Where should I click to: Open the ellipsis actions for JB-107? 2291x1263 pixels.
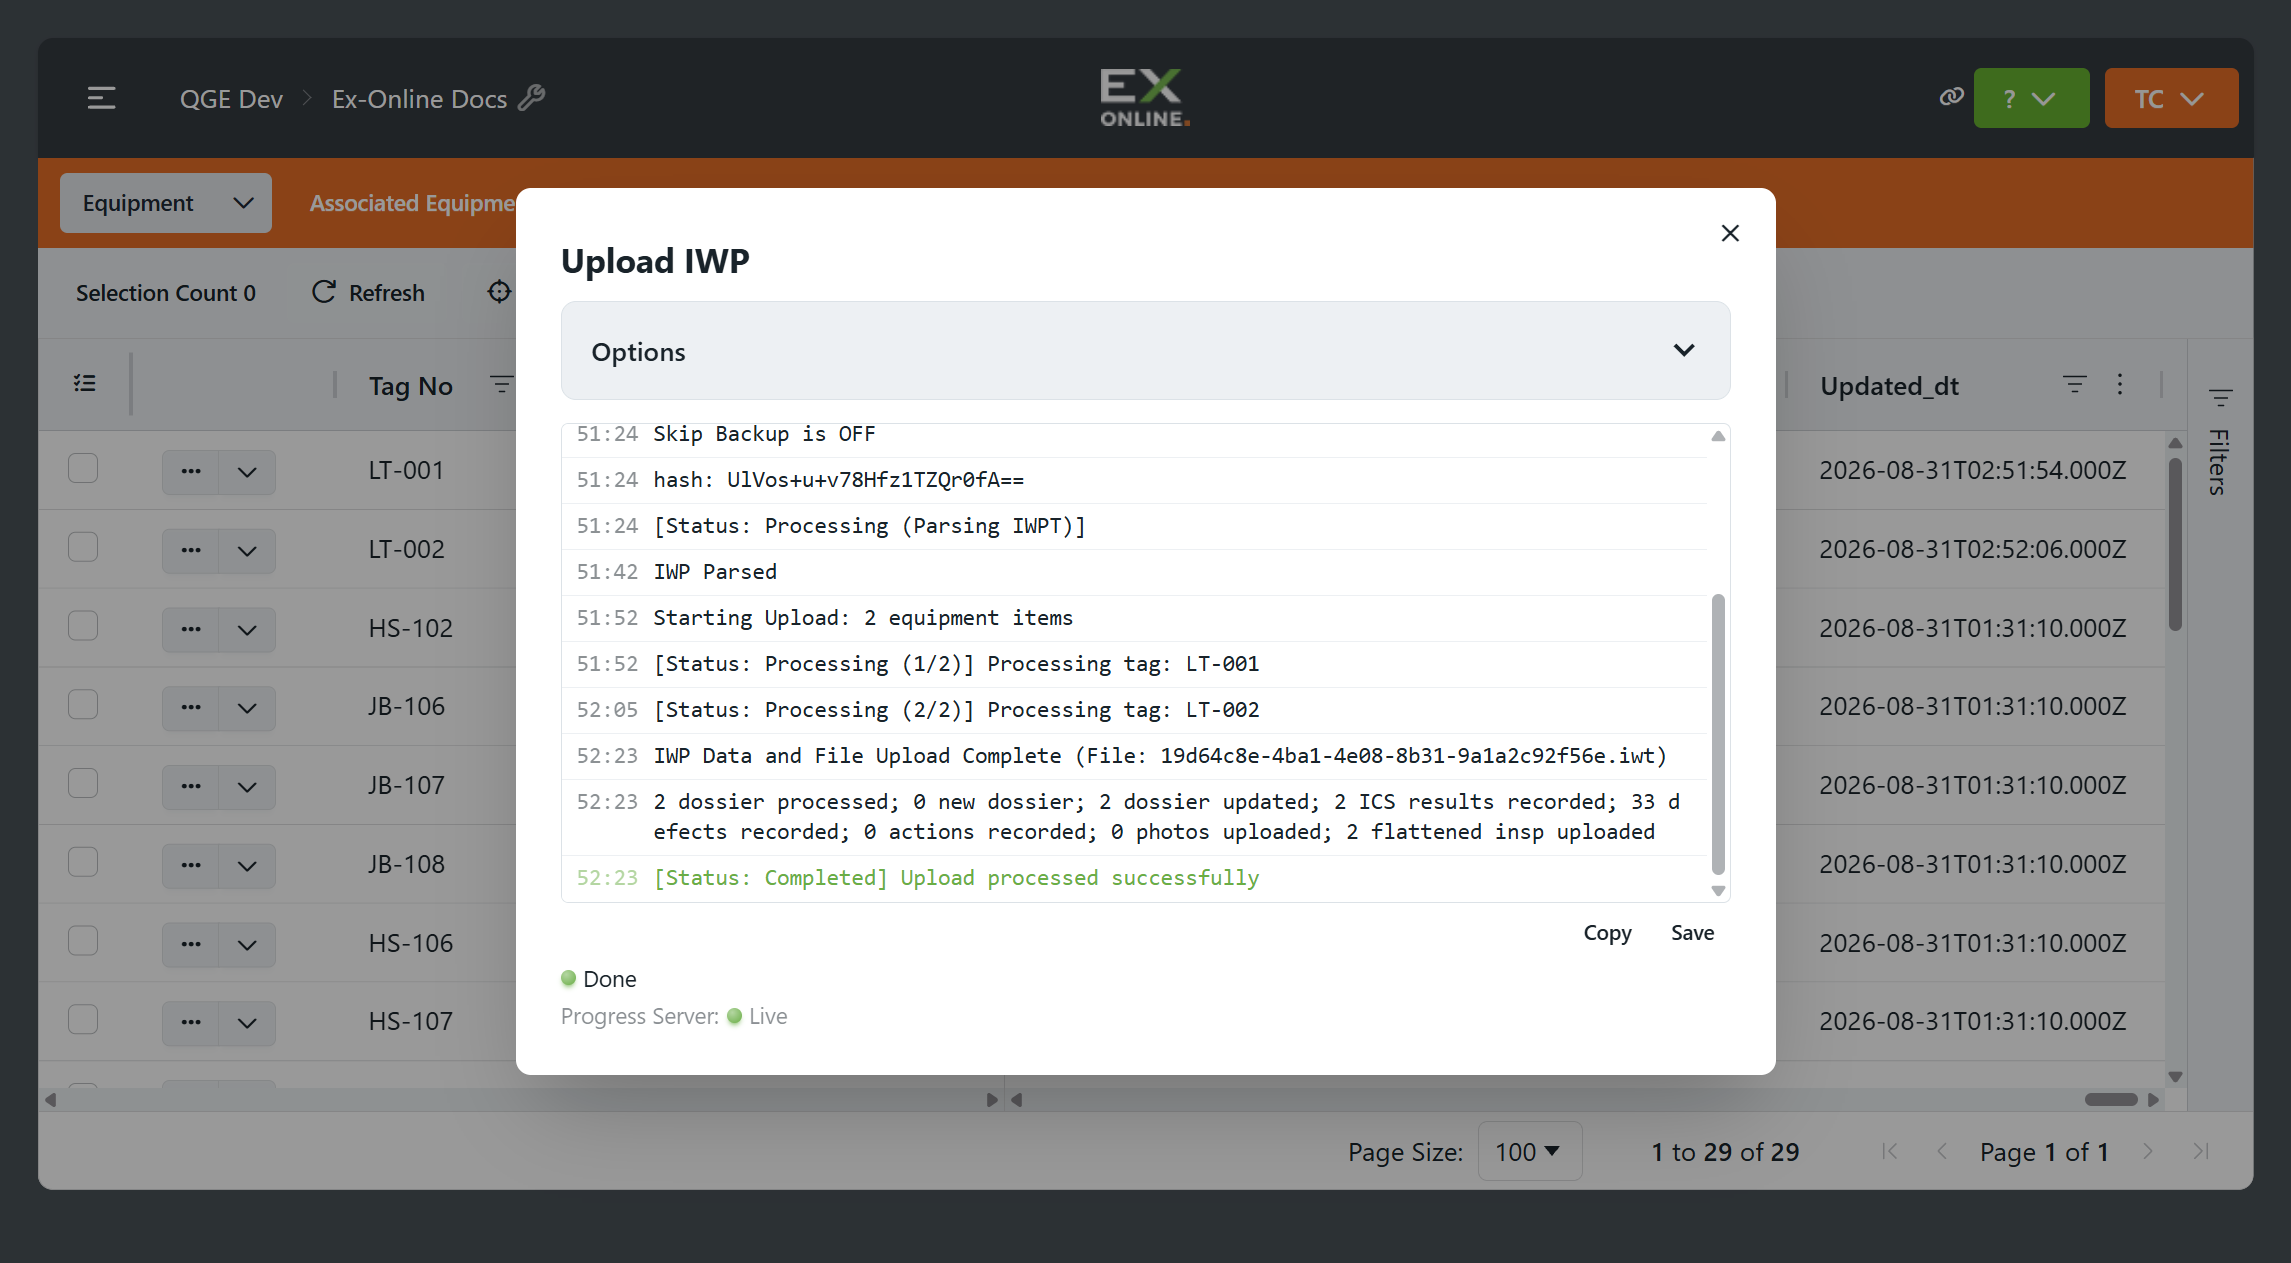click(191, 786)
